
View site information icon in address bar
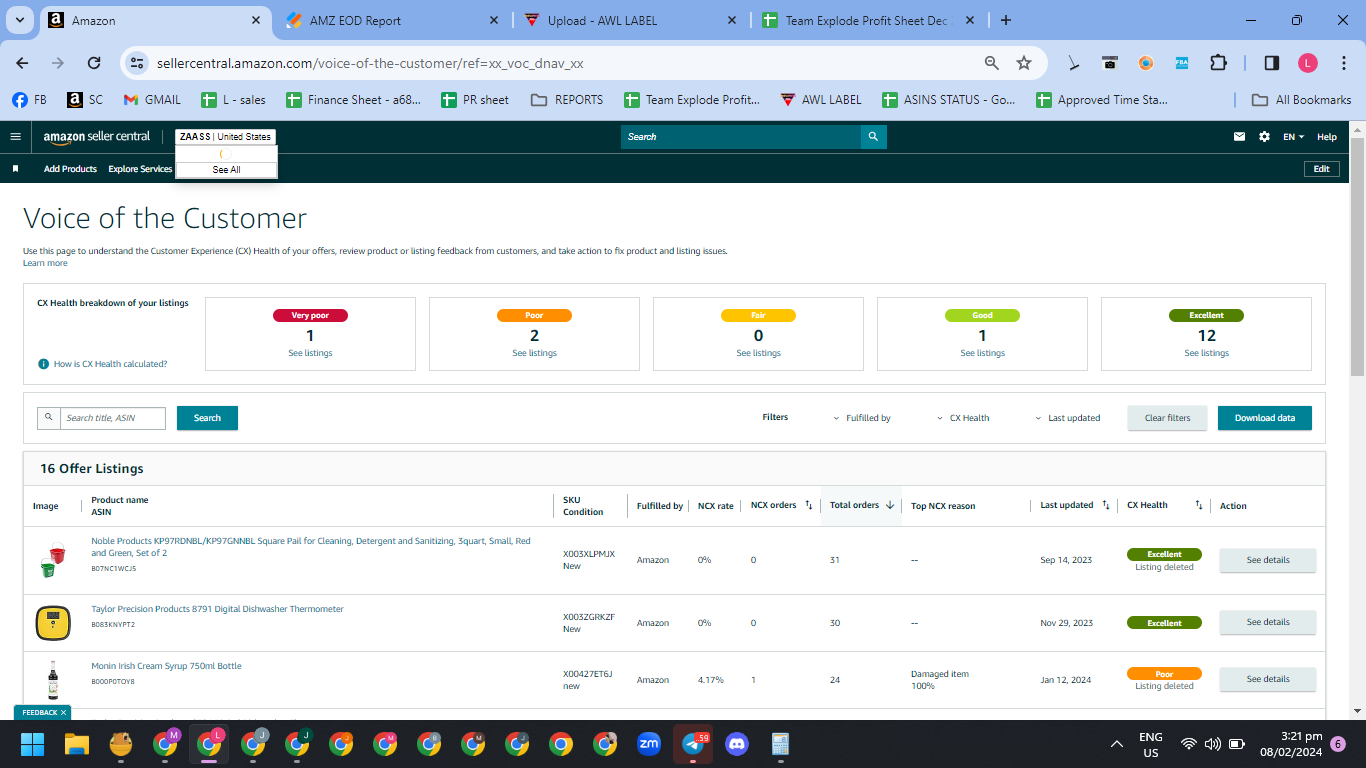(137, 63)
